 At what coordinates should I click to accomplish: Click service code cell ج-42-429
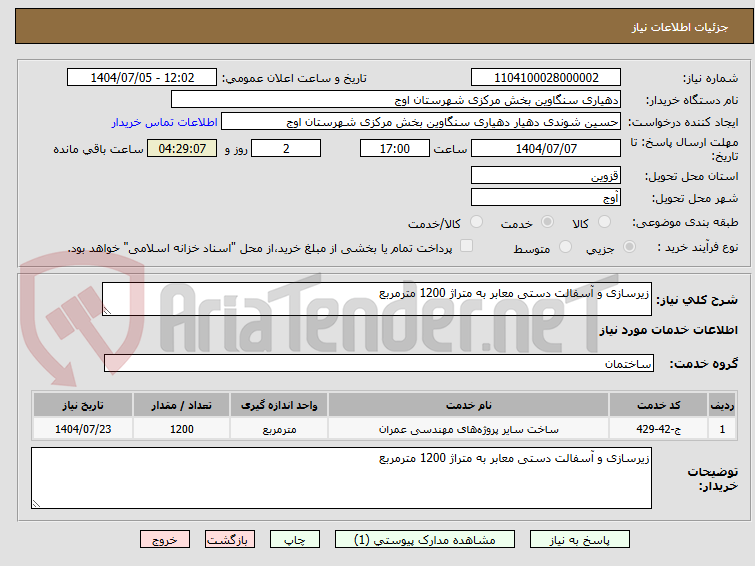click(x=658, y=429)
